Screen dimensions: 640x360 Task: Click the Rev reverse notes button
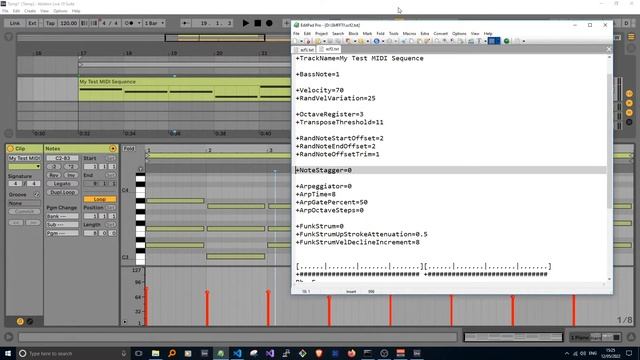pos(54,175)
